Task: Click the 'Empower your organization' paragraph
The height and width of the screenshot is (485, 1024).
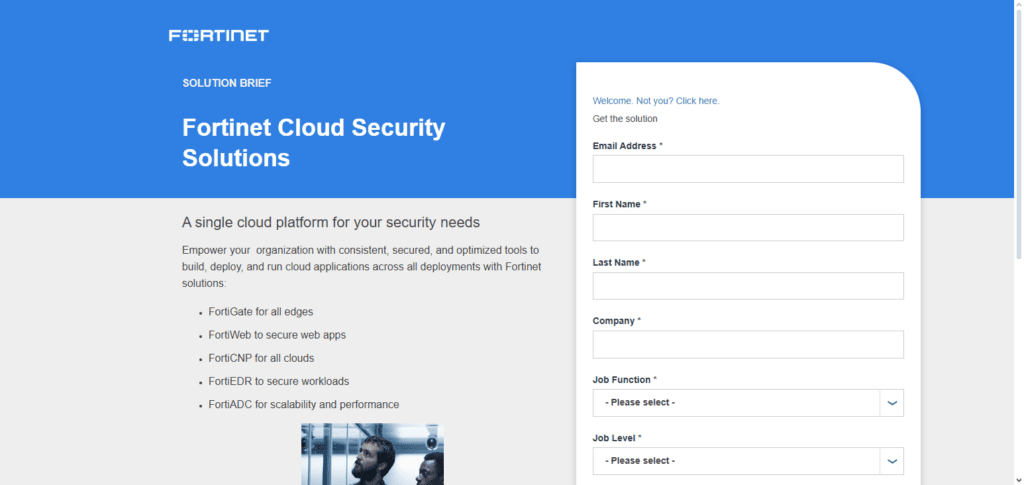Action: click(x=362, y=266)
